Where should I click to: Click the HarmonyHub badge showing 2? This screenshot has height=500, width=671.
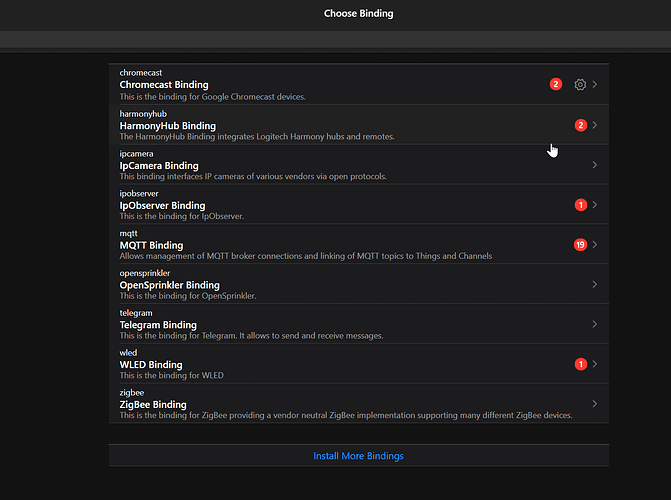[580, 125]
